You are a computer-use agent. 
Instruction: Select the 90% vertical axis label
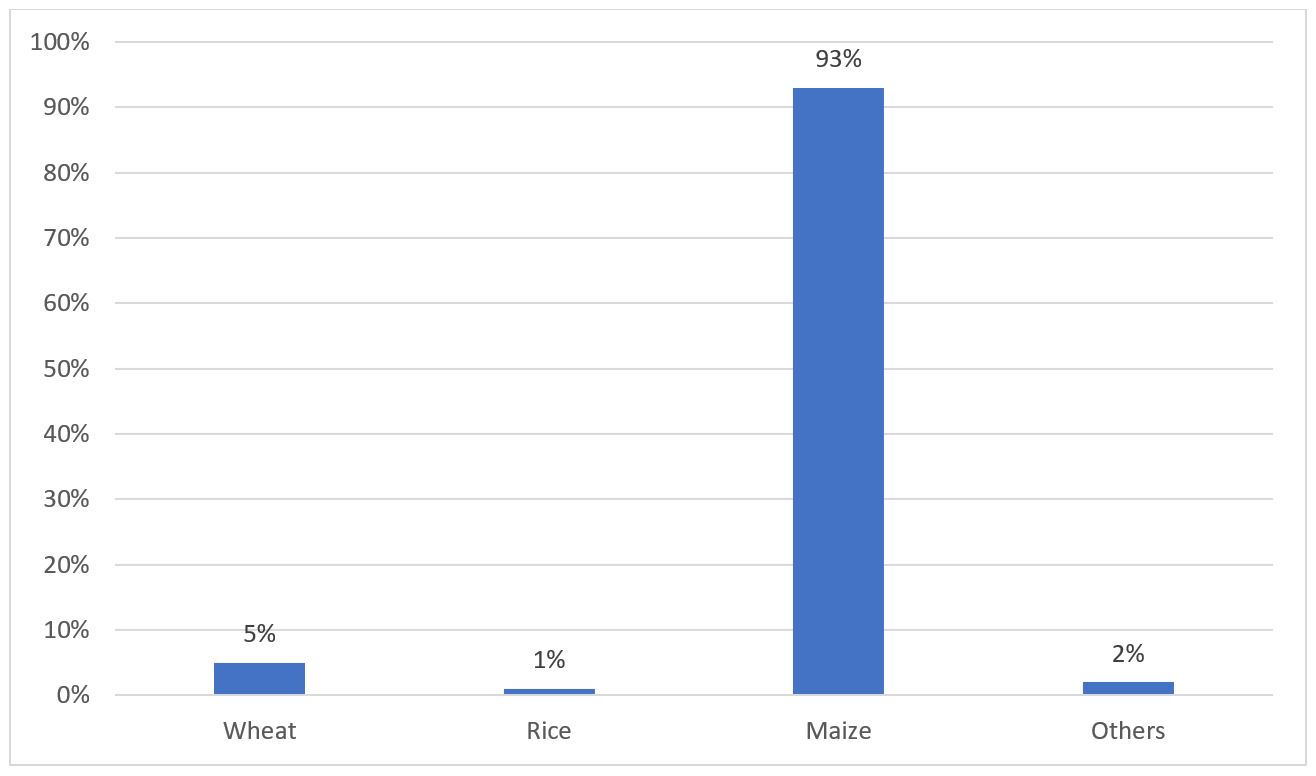65,108
